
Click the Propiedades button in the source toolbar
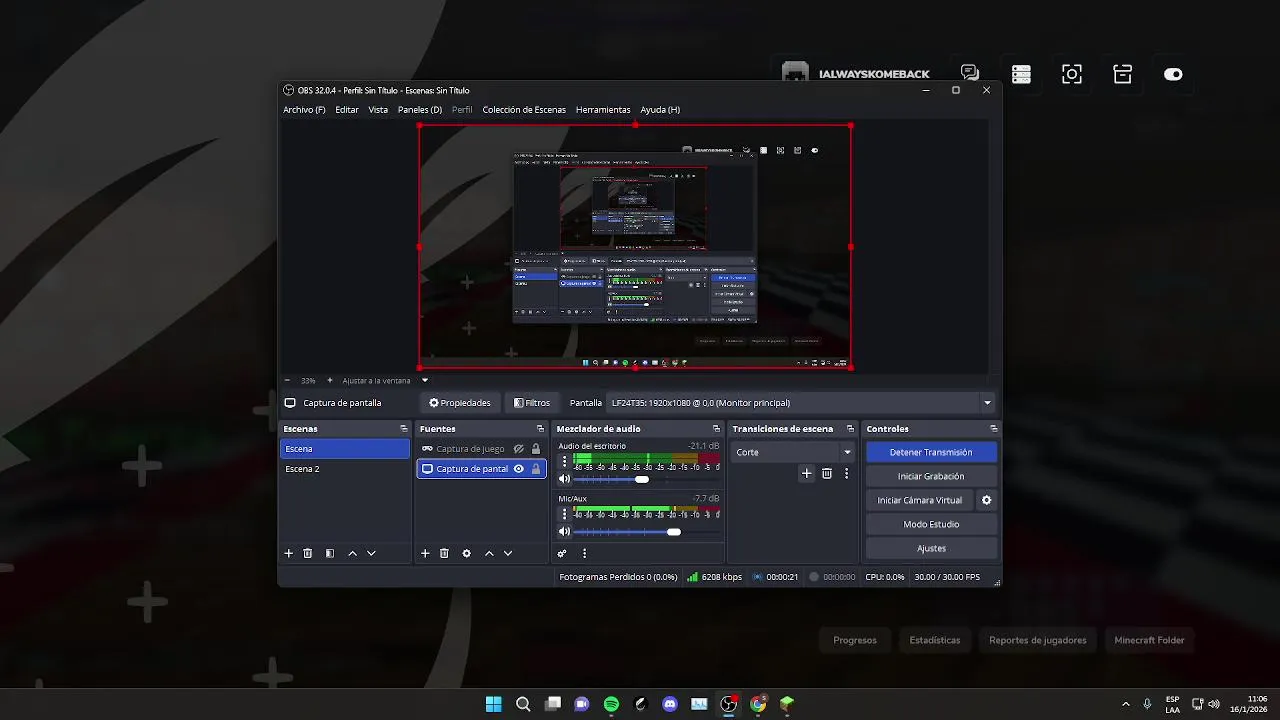coord(460,403)
